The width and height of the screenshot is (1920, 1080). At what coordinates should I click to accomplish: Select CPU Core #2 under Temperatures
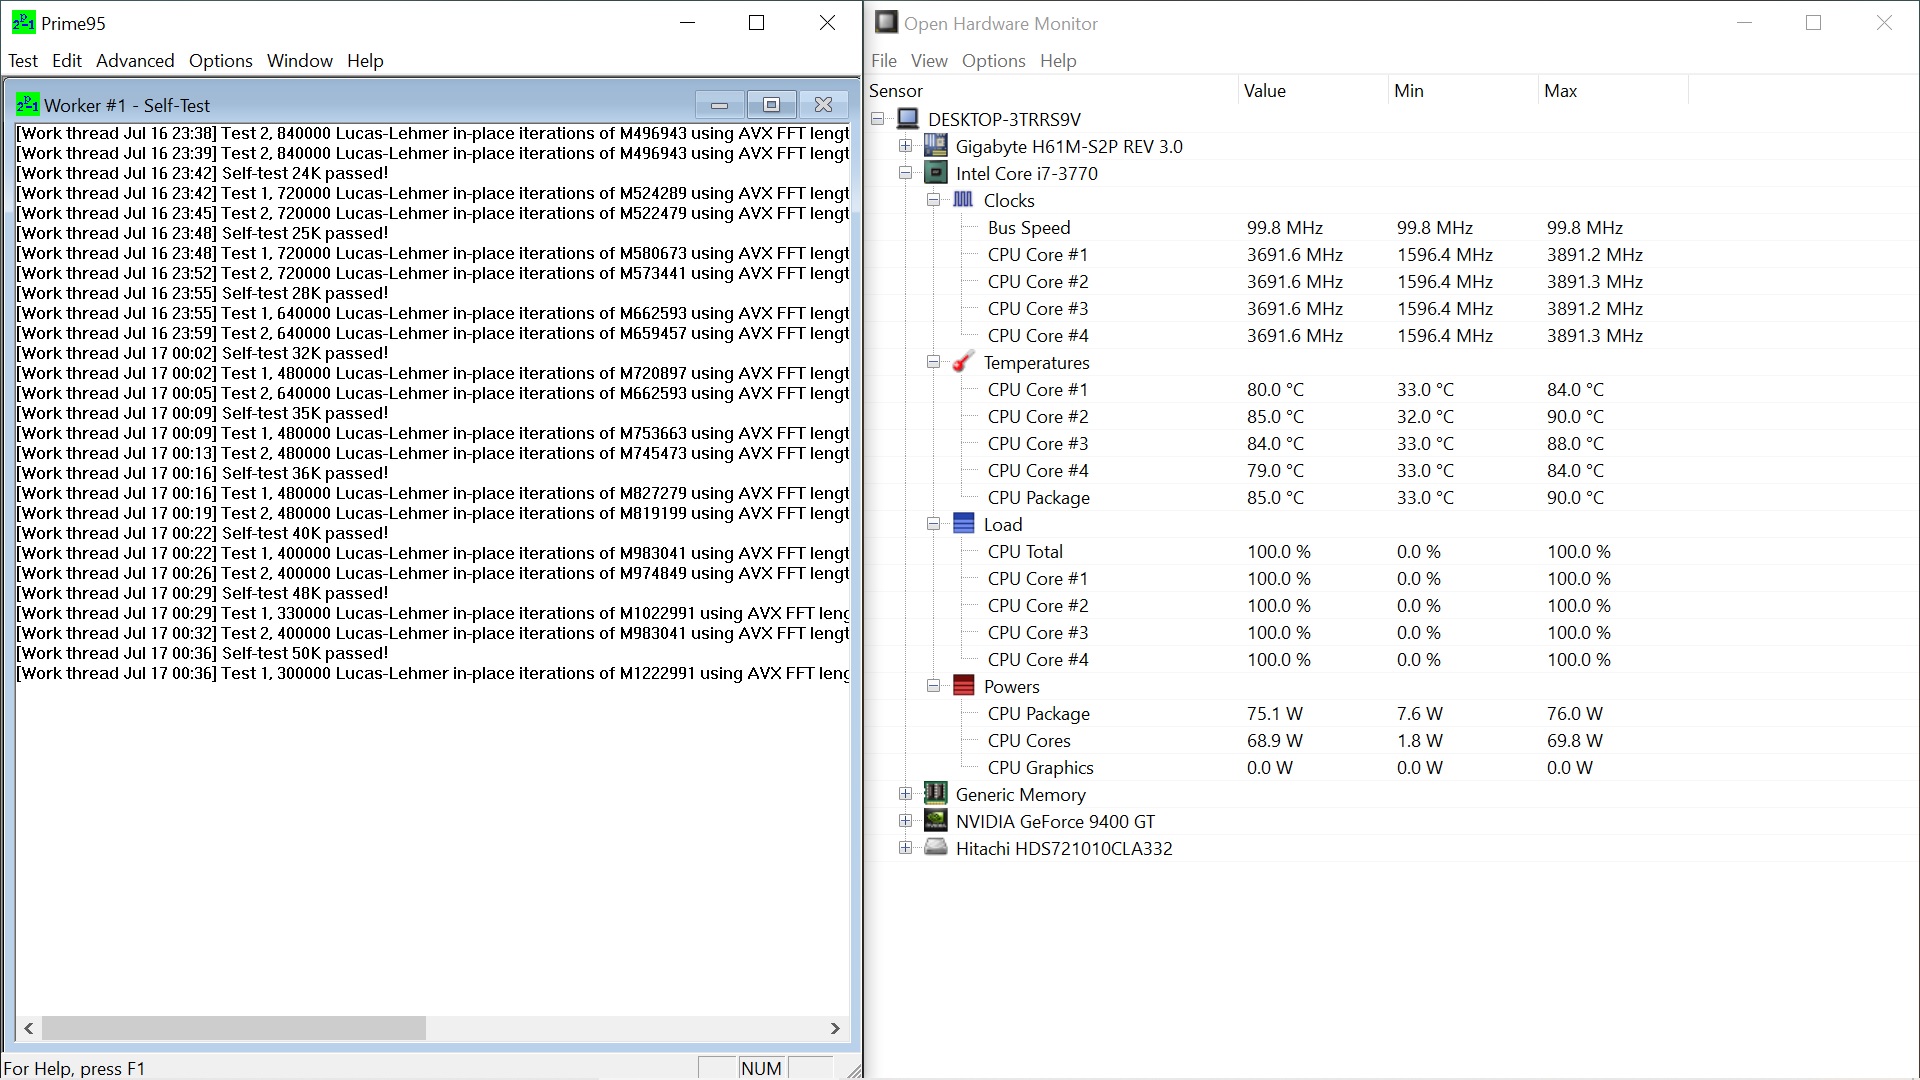pos(1038,416)
